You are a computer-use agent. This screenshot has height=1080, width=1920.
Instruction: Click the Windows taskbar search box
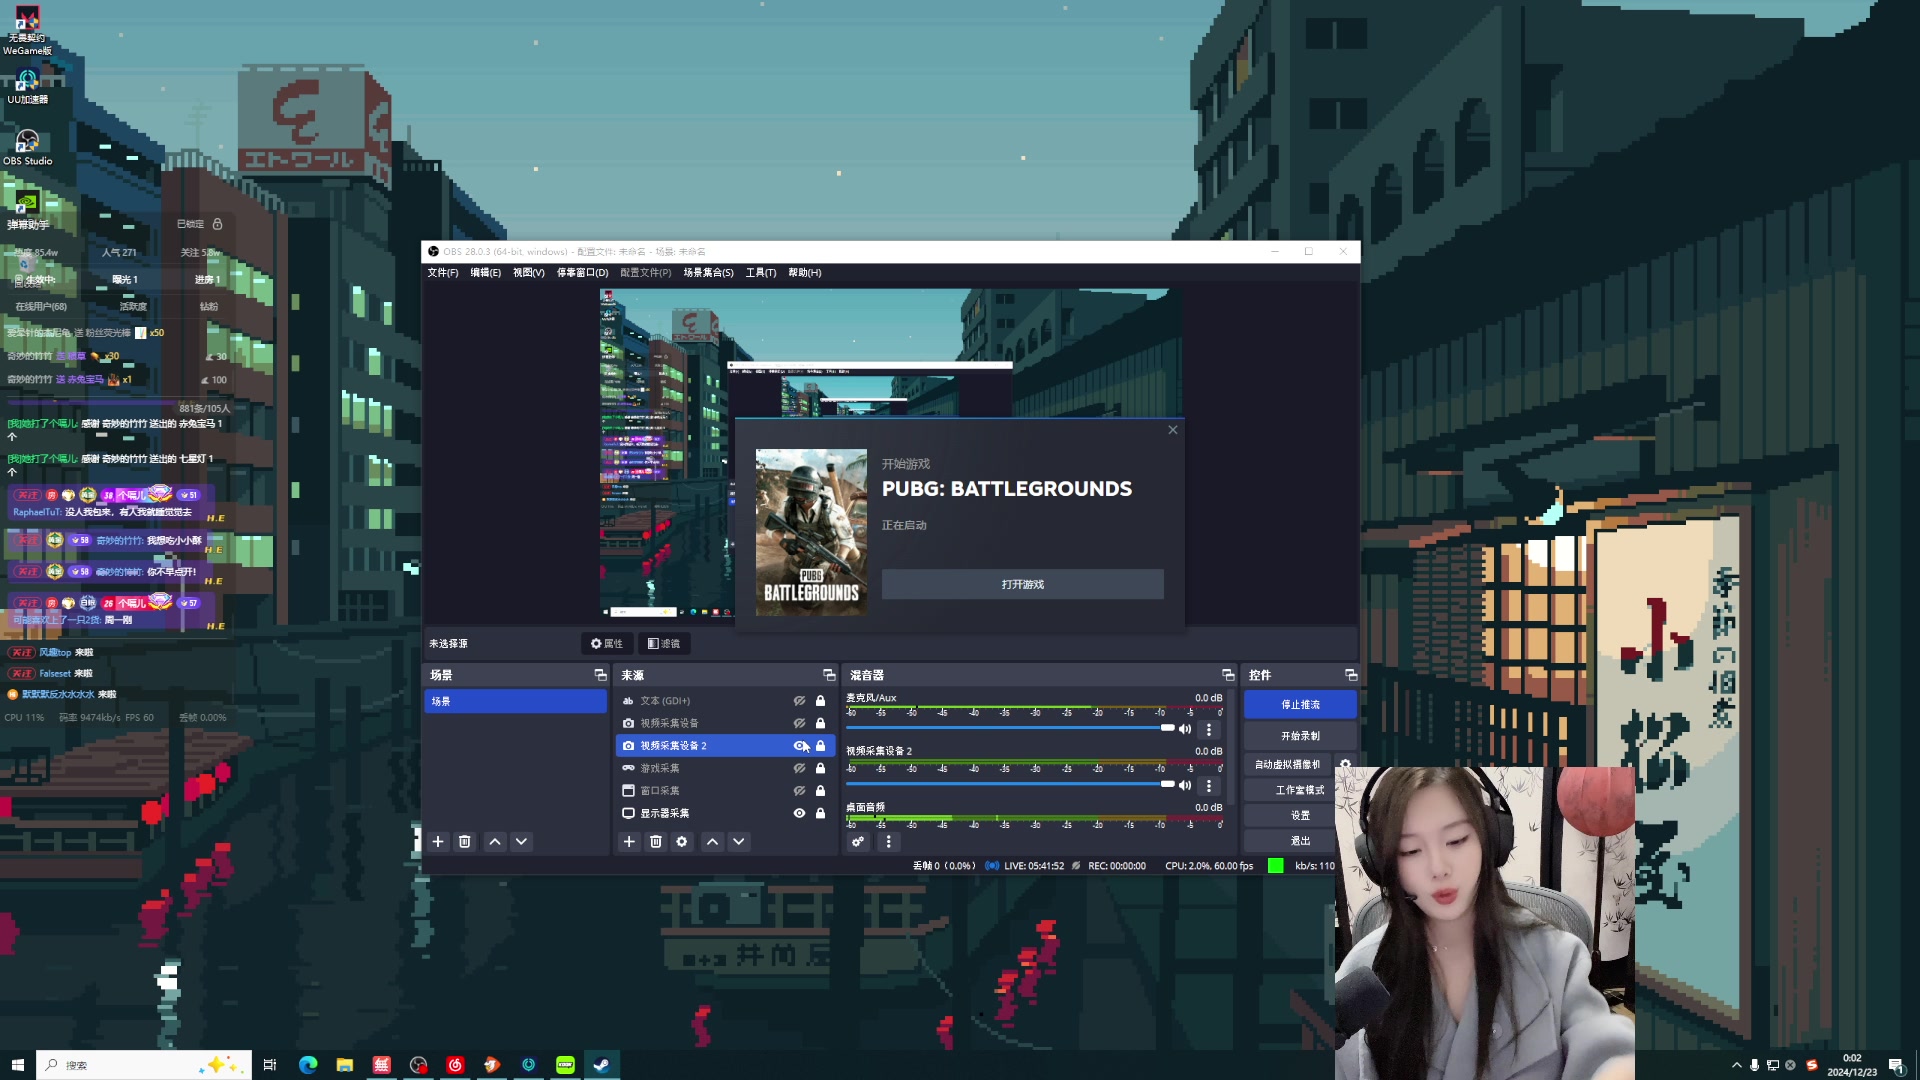pos(144,1065)
